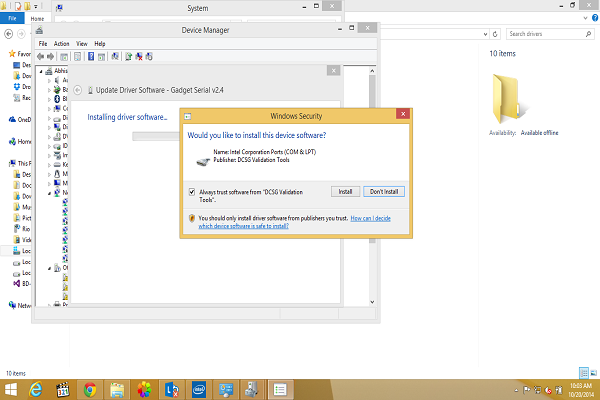Open the Windows Start button
The width and height of the screenshot is (600, 400).
pos(11,390)
